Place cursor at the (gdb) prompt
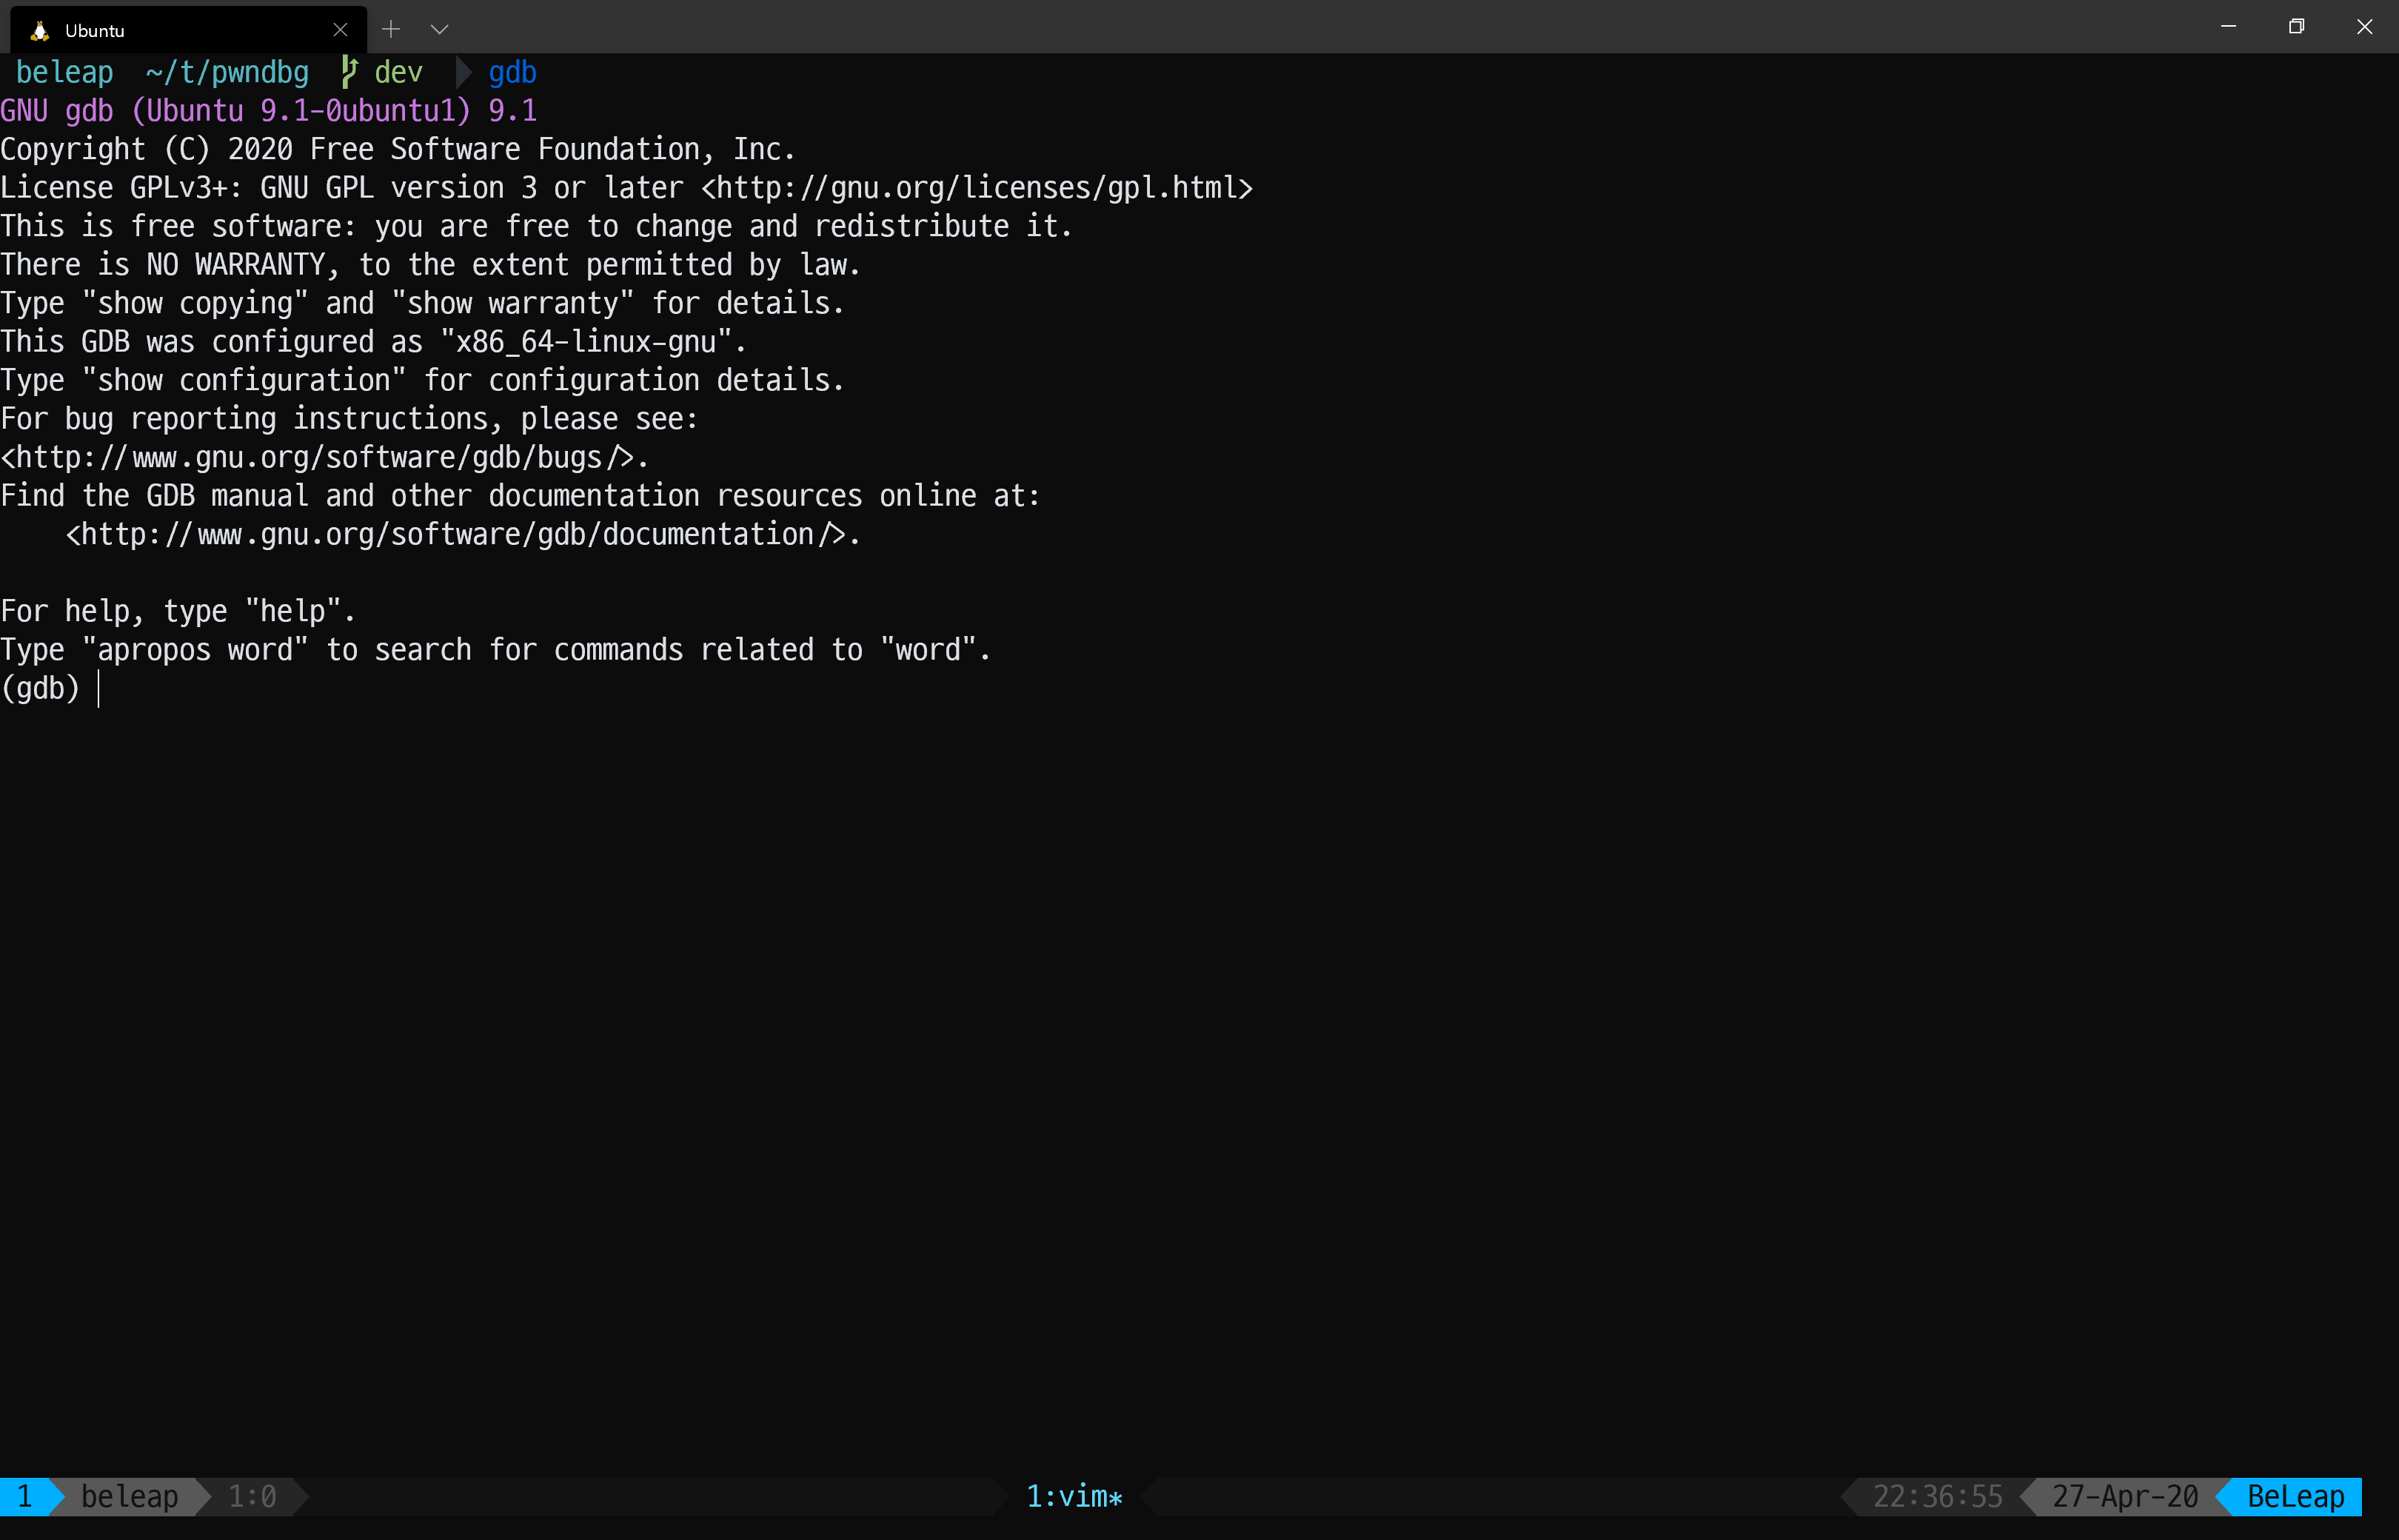Image resolution: width=2399 pixels, height=1540 pixels. click(x=98, y=688)
